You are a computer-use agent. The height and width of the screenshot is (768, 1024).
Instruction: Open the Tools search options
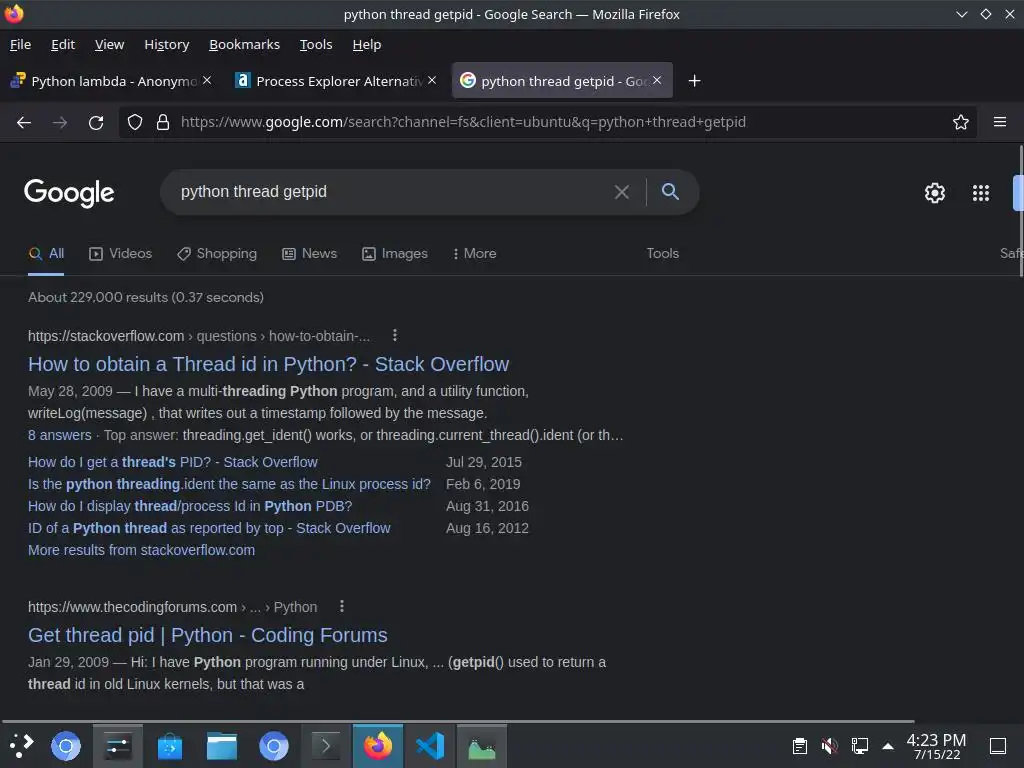click(662, 253)
